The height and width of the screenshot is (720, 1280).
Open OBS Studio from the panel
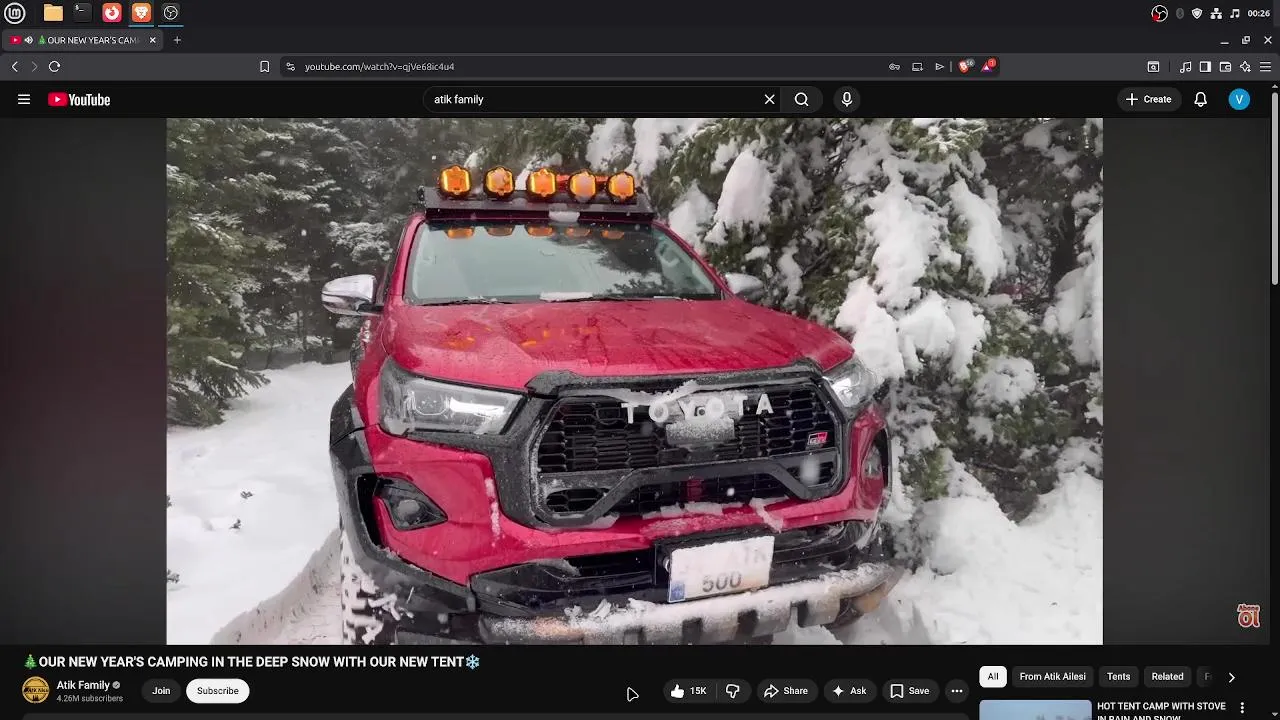coord(171,13)
